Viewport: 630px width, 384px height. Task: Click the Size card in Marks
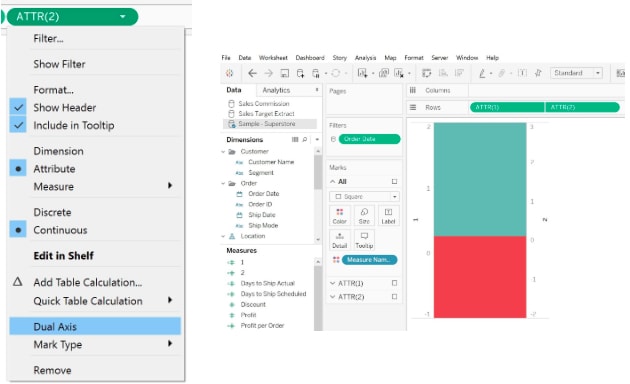(x=364, y=216)
